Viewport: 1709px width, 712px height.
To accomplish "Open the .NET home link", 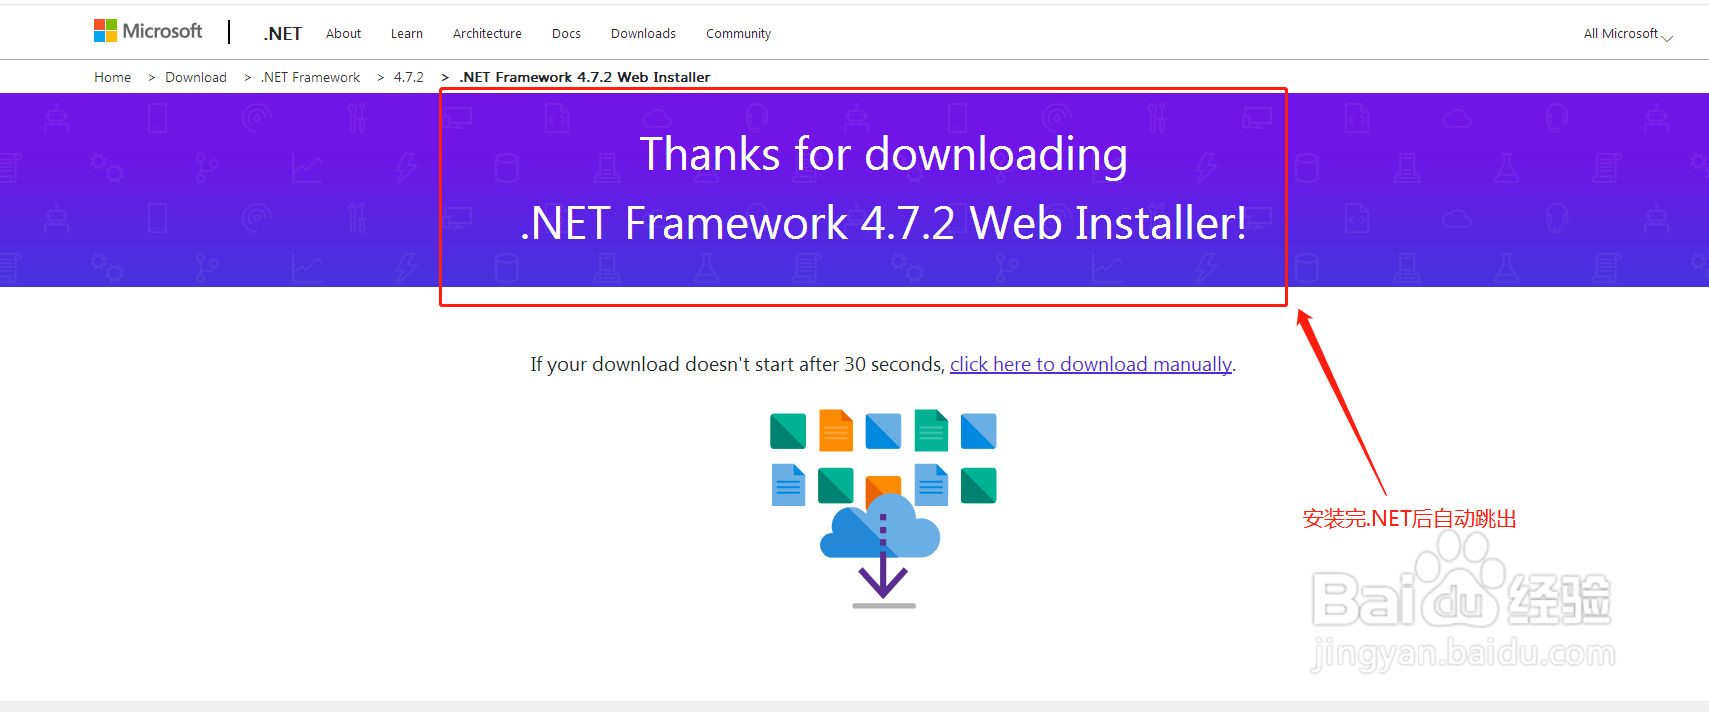I will [x=283, y=34].
